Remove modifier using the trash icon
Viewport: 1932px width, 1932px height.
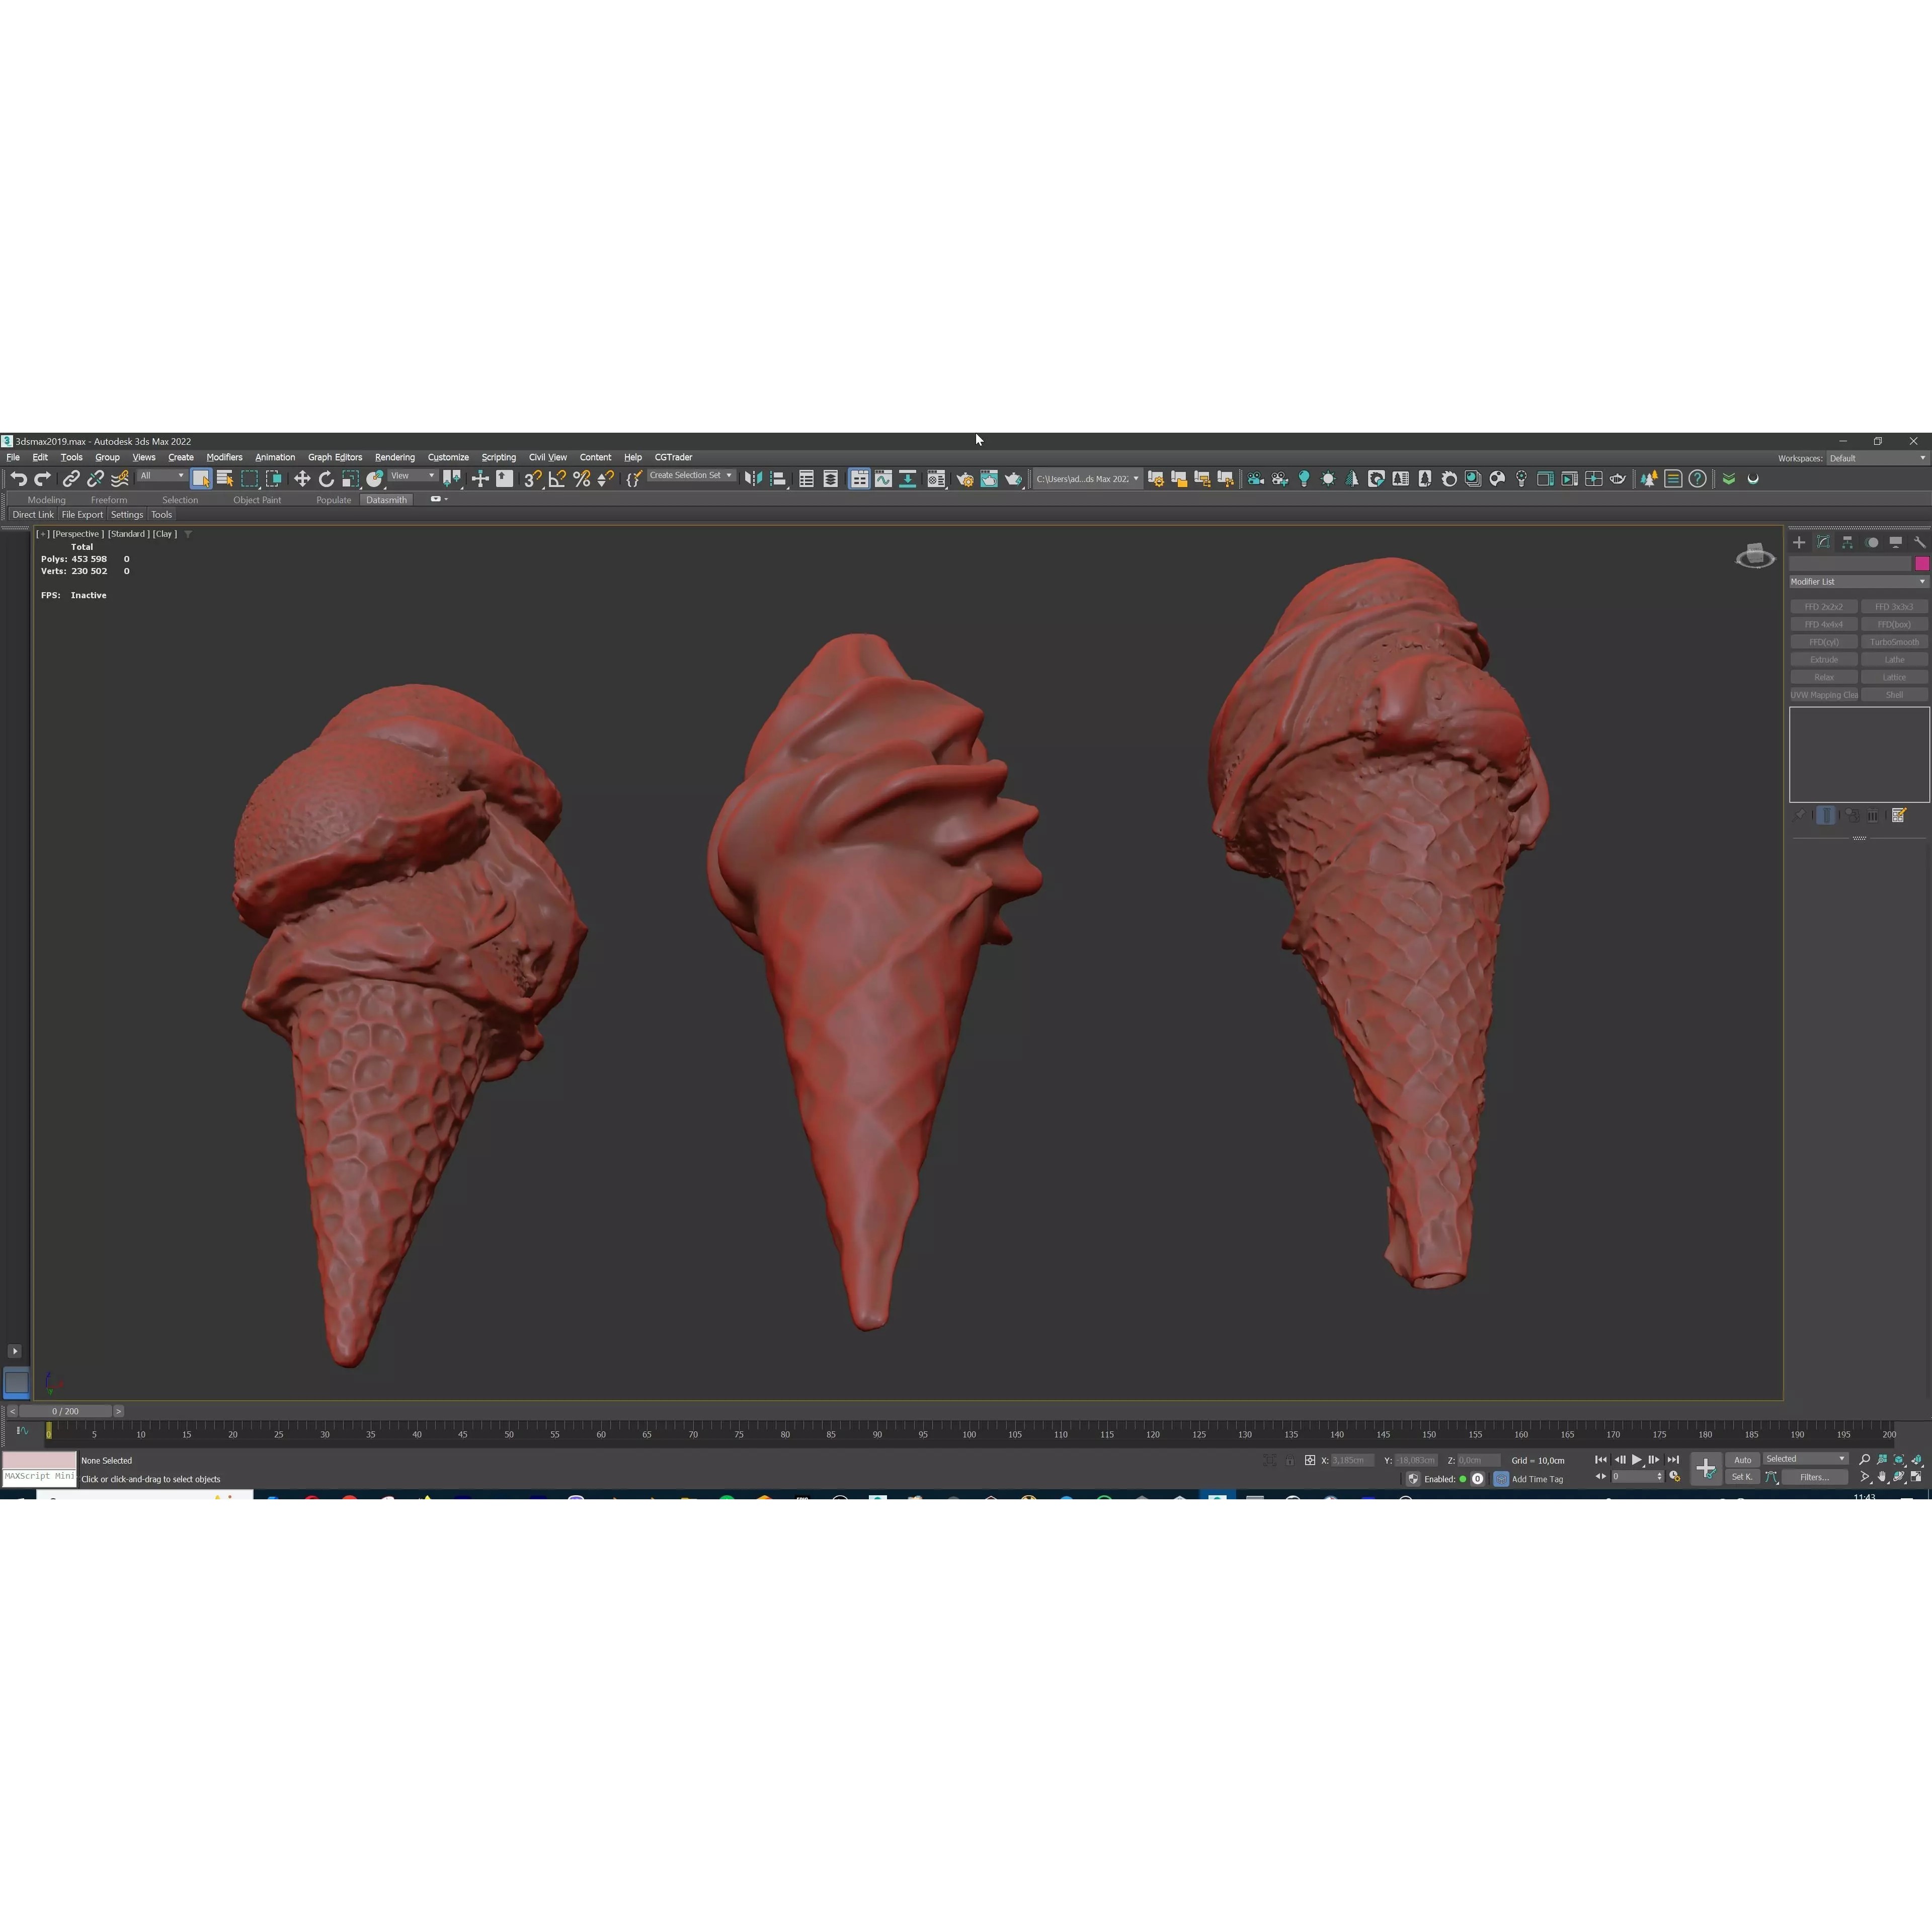(1872, 816)
